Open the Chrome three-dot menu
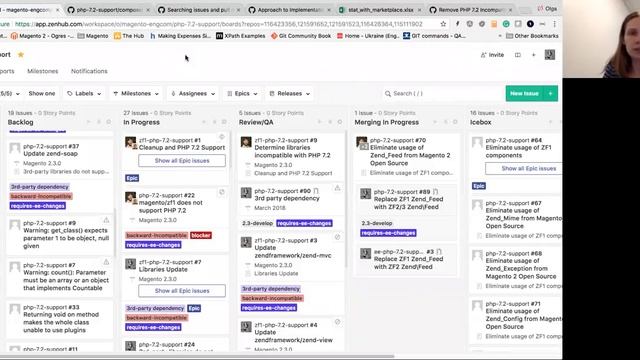The height and width of the screenshot is (360, 640). (x=554, y=24)
